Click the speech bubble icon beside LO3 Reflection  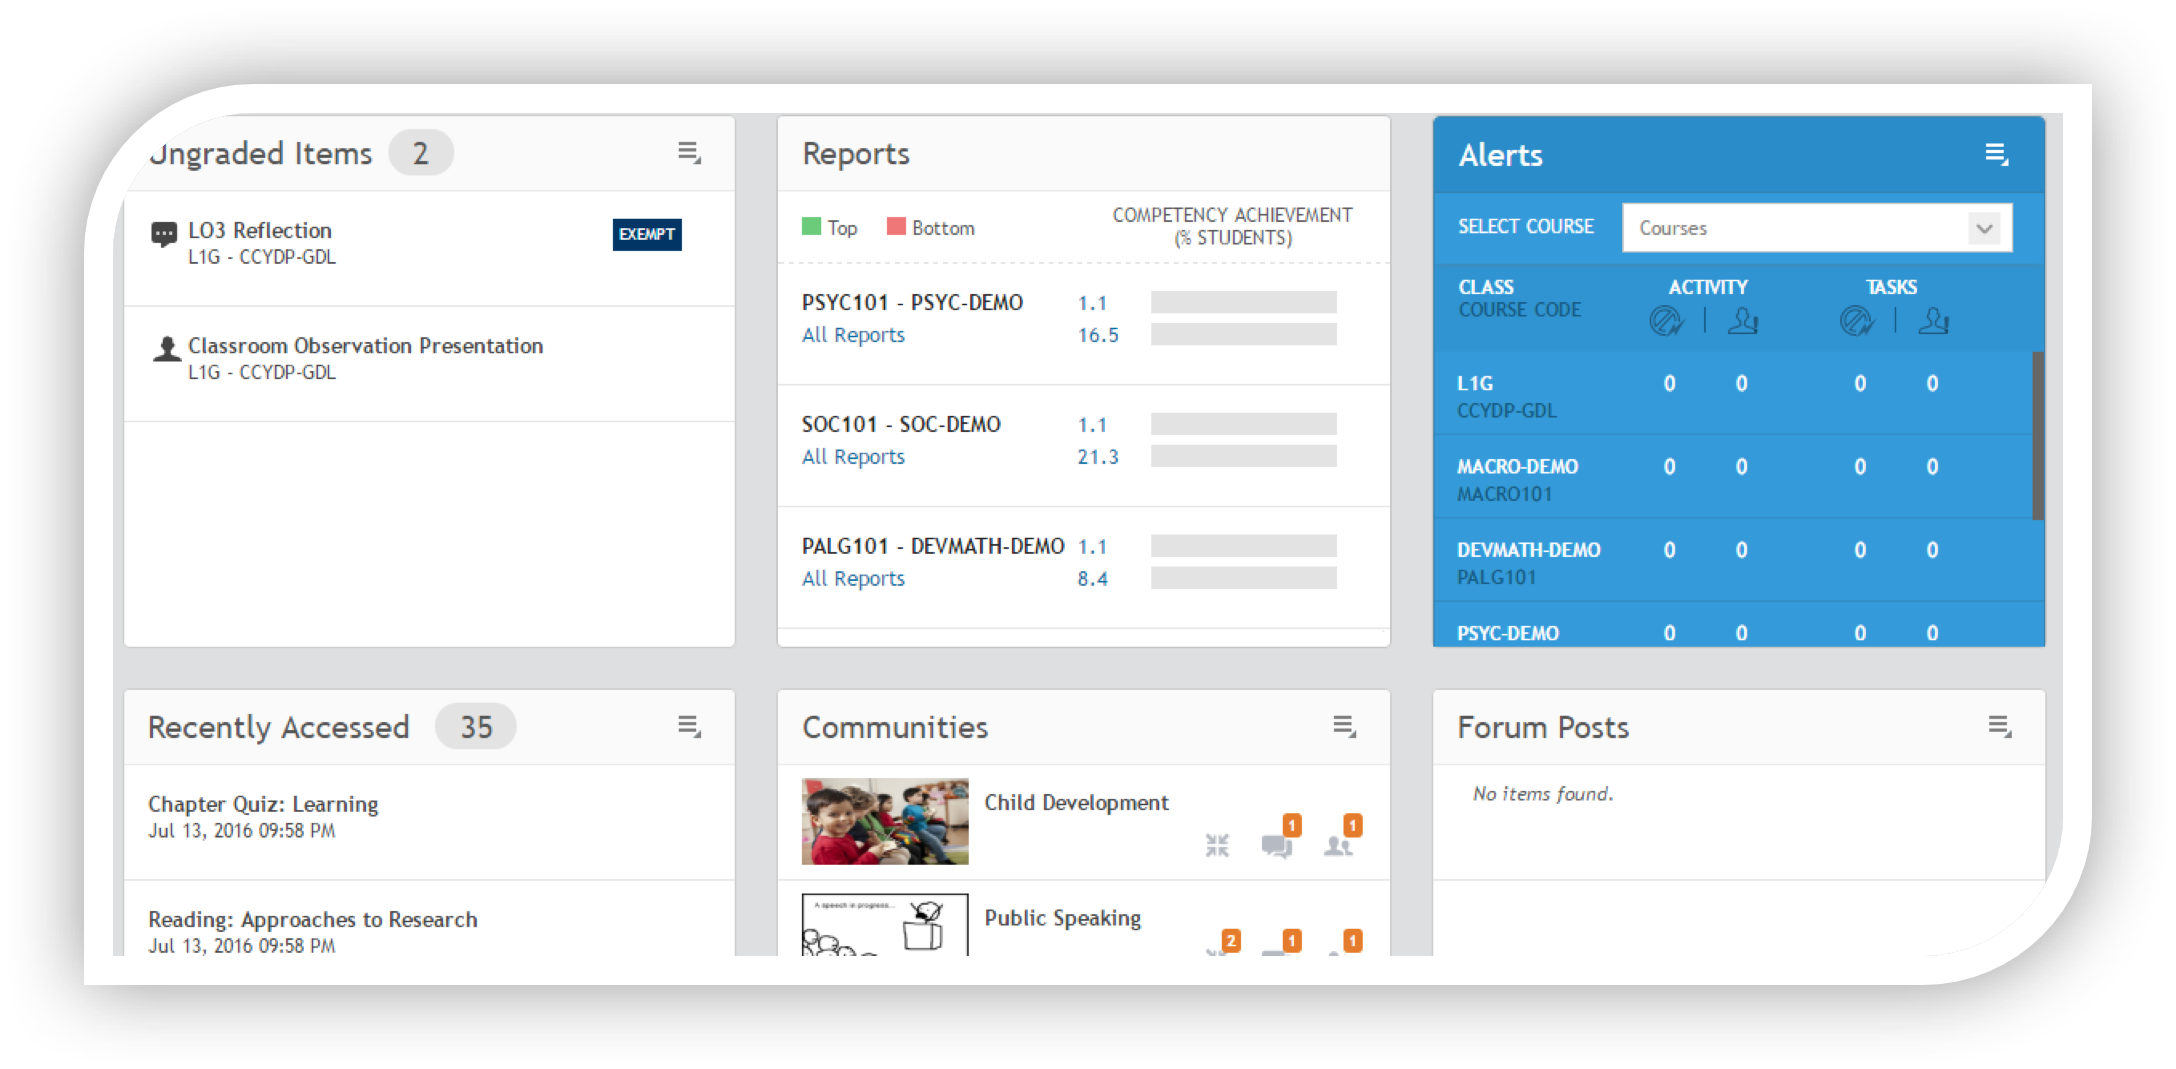(164, 234)
